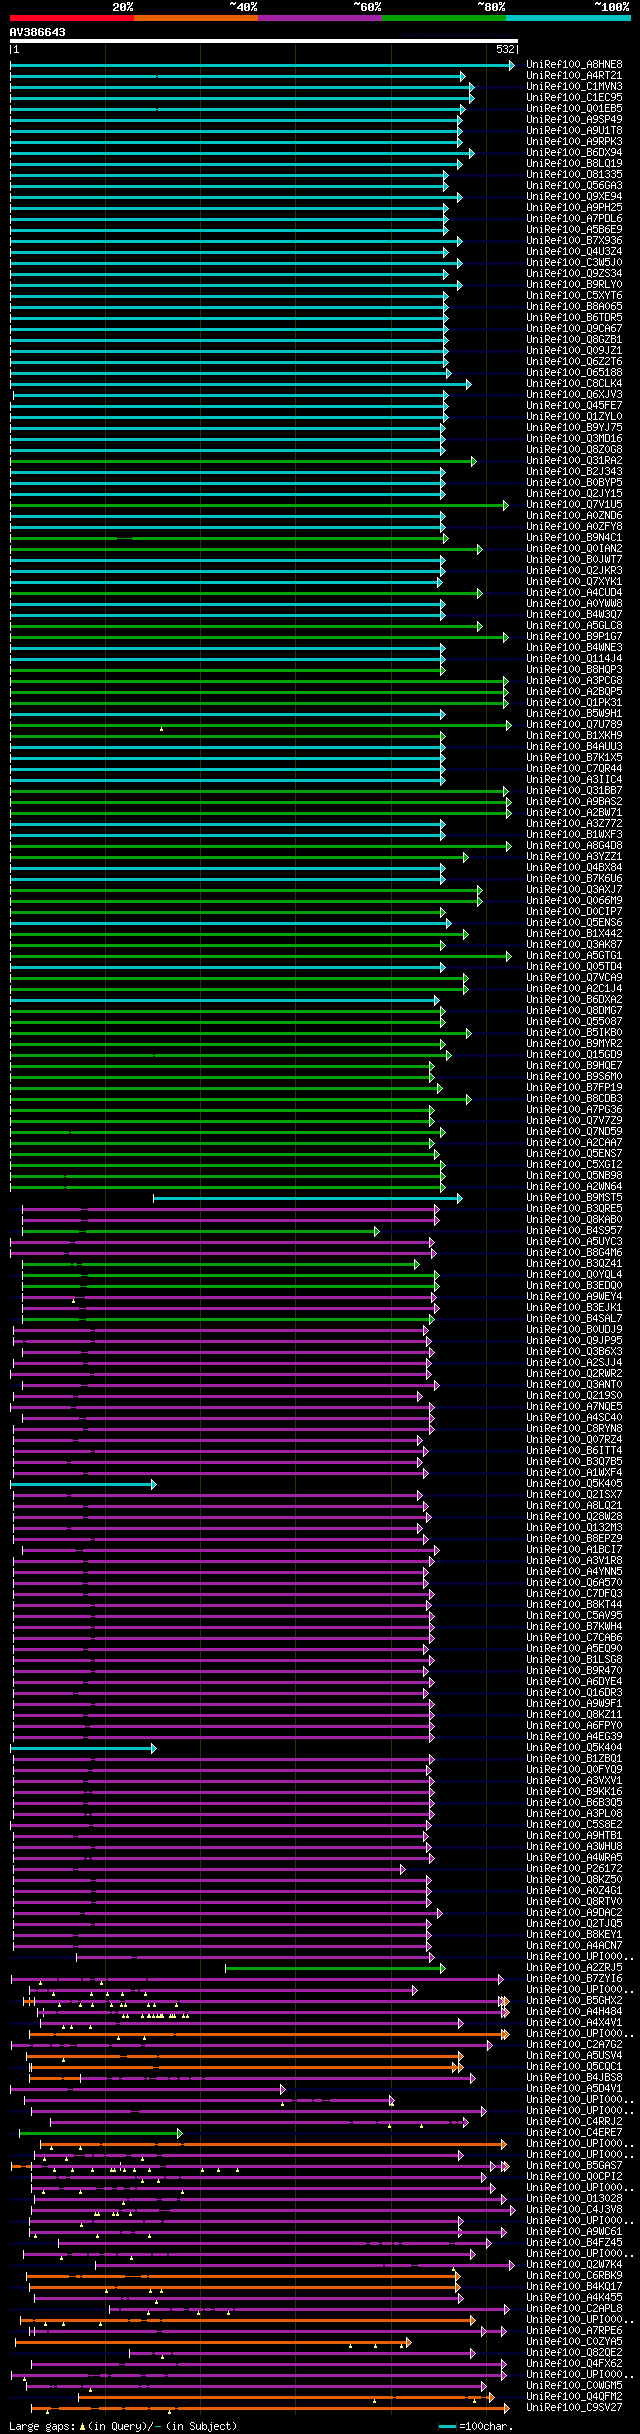Screen dimensions: 640x2434
Task: Select the UniRef100_C4ERE7 label
Action: 574,2133
